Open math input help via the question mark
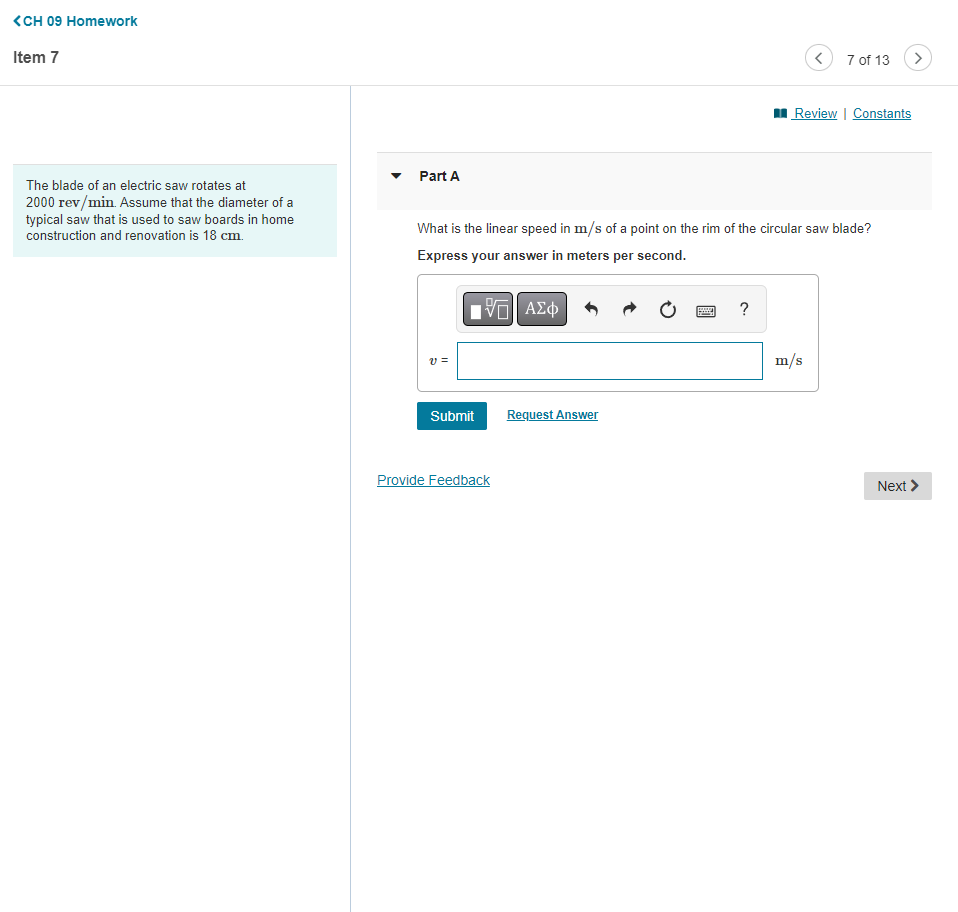This screenshot has height=912, width=958. [x=744, y=309]
